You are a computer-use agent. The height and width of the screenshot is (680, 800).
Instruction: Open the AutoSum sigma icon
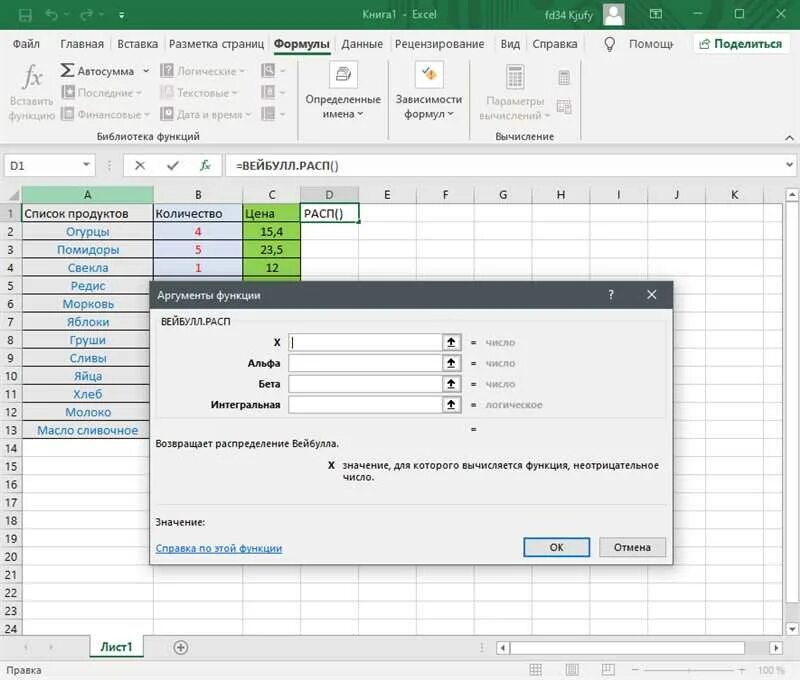pos(67,70)
